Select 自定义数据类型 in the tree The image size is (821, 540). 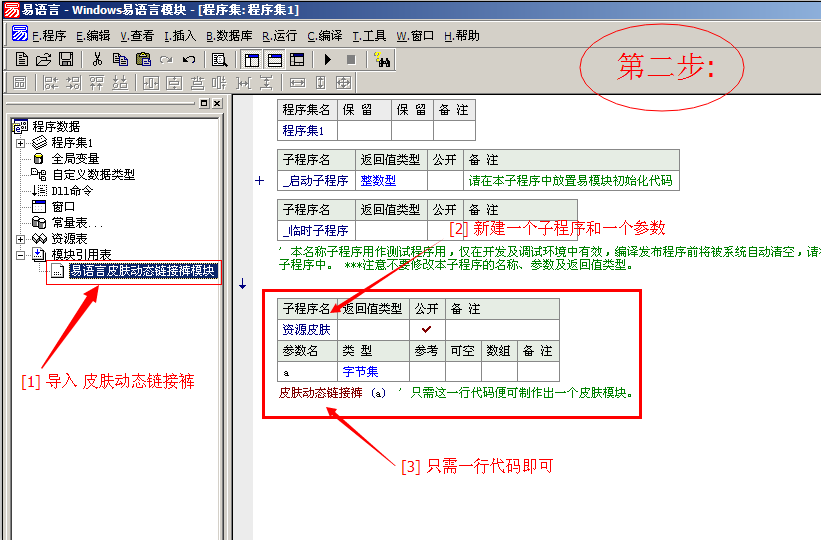coord(93,174)
